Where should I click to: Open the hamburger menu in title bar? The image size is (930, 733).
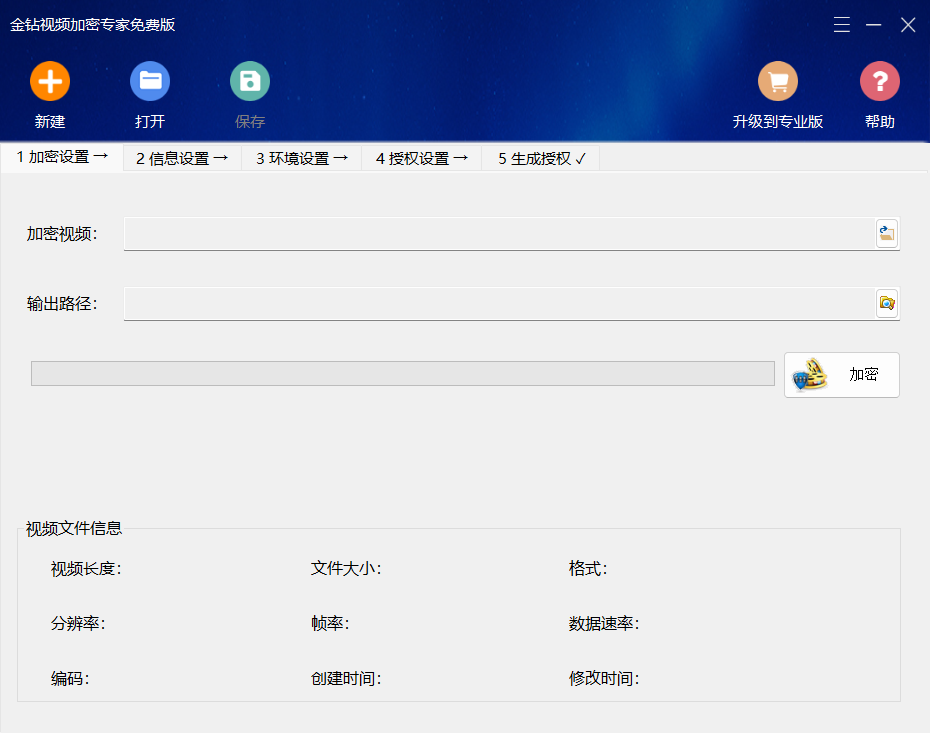tap(842, 25)
